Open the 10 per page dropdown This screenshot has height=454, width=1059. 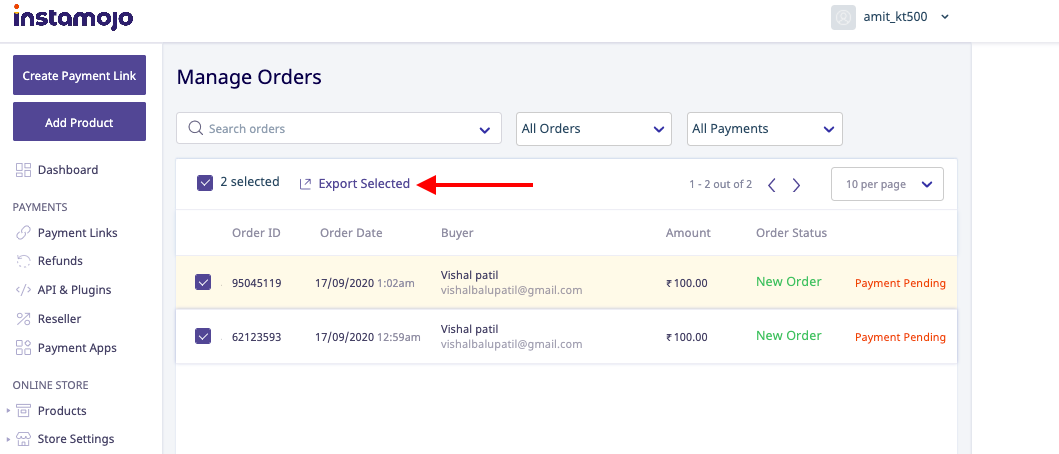coord(887,184)
